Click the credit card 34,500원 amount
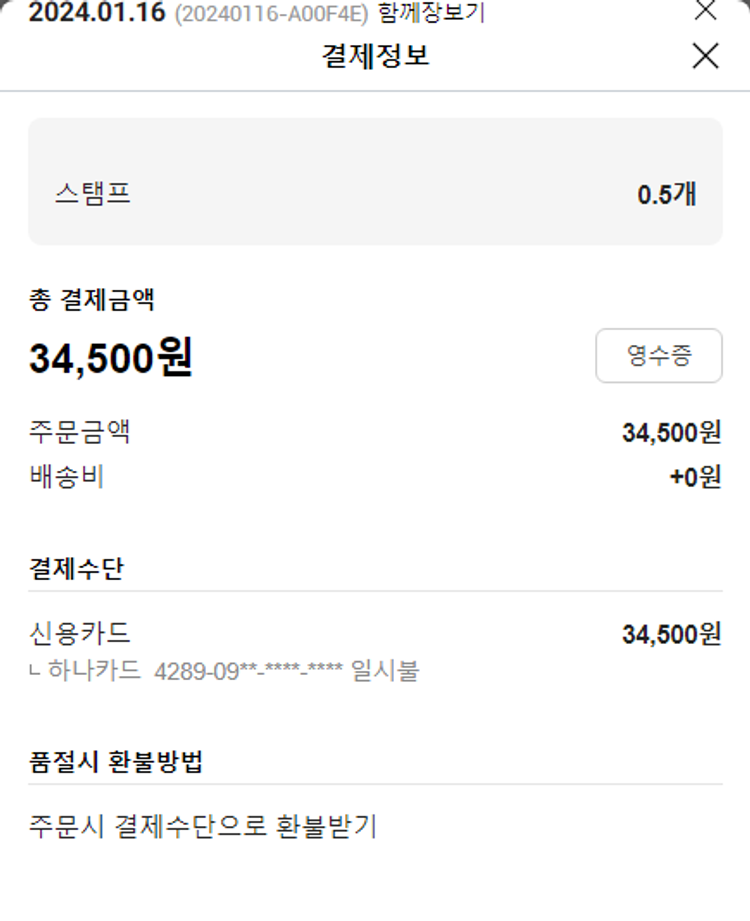 671,634
